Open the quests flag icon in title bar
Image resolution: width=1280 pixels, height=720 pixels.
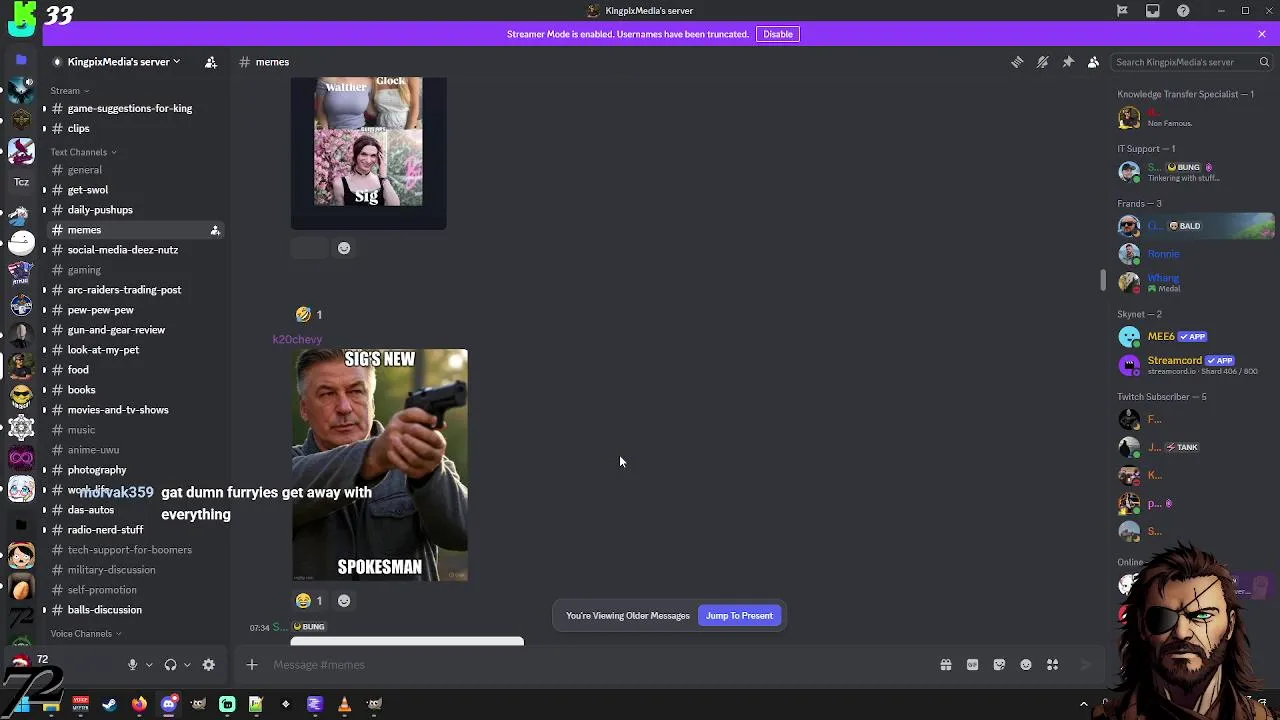1122,11
